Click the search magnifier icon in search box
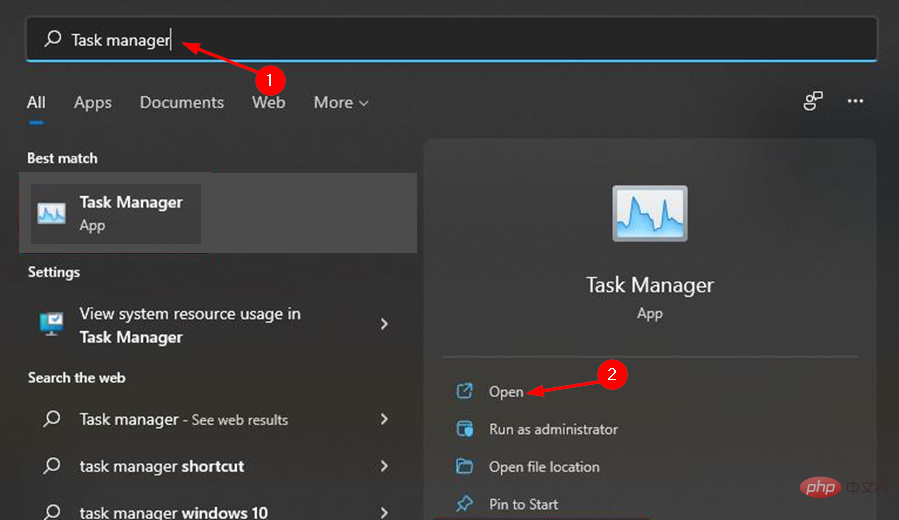899x520 pixels. click(53, 39)
